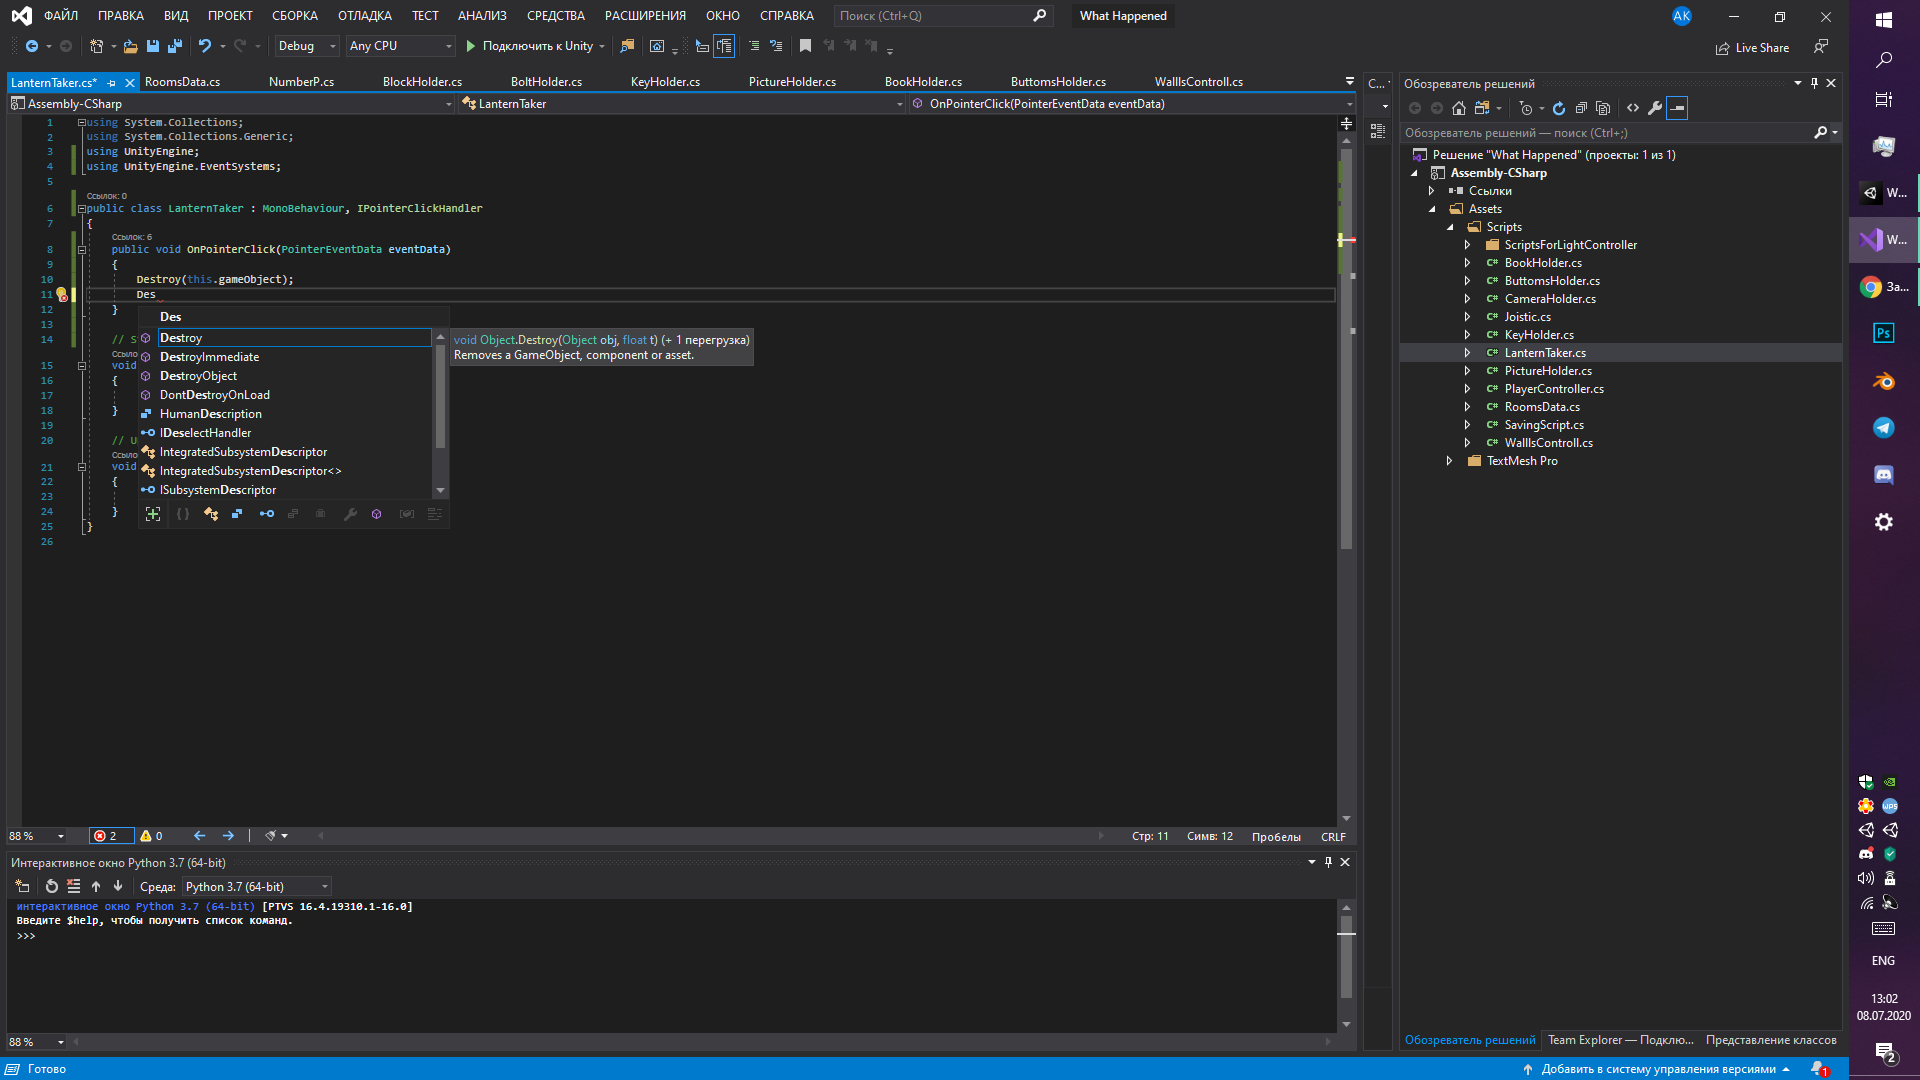Expand the TextMesh Pro folder
The height and width of the screenshot is (1080, 1920).
point(1449,461)
